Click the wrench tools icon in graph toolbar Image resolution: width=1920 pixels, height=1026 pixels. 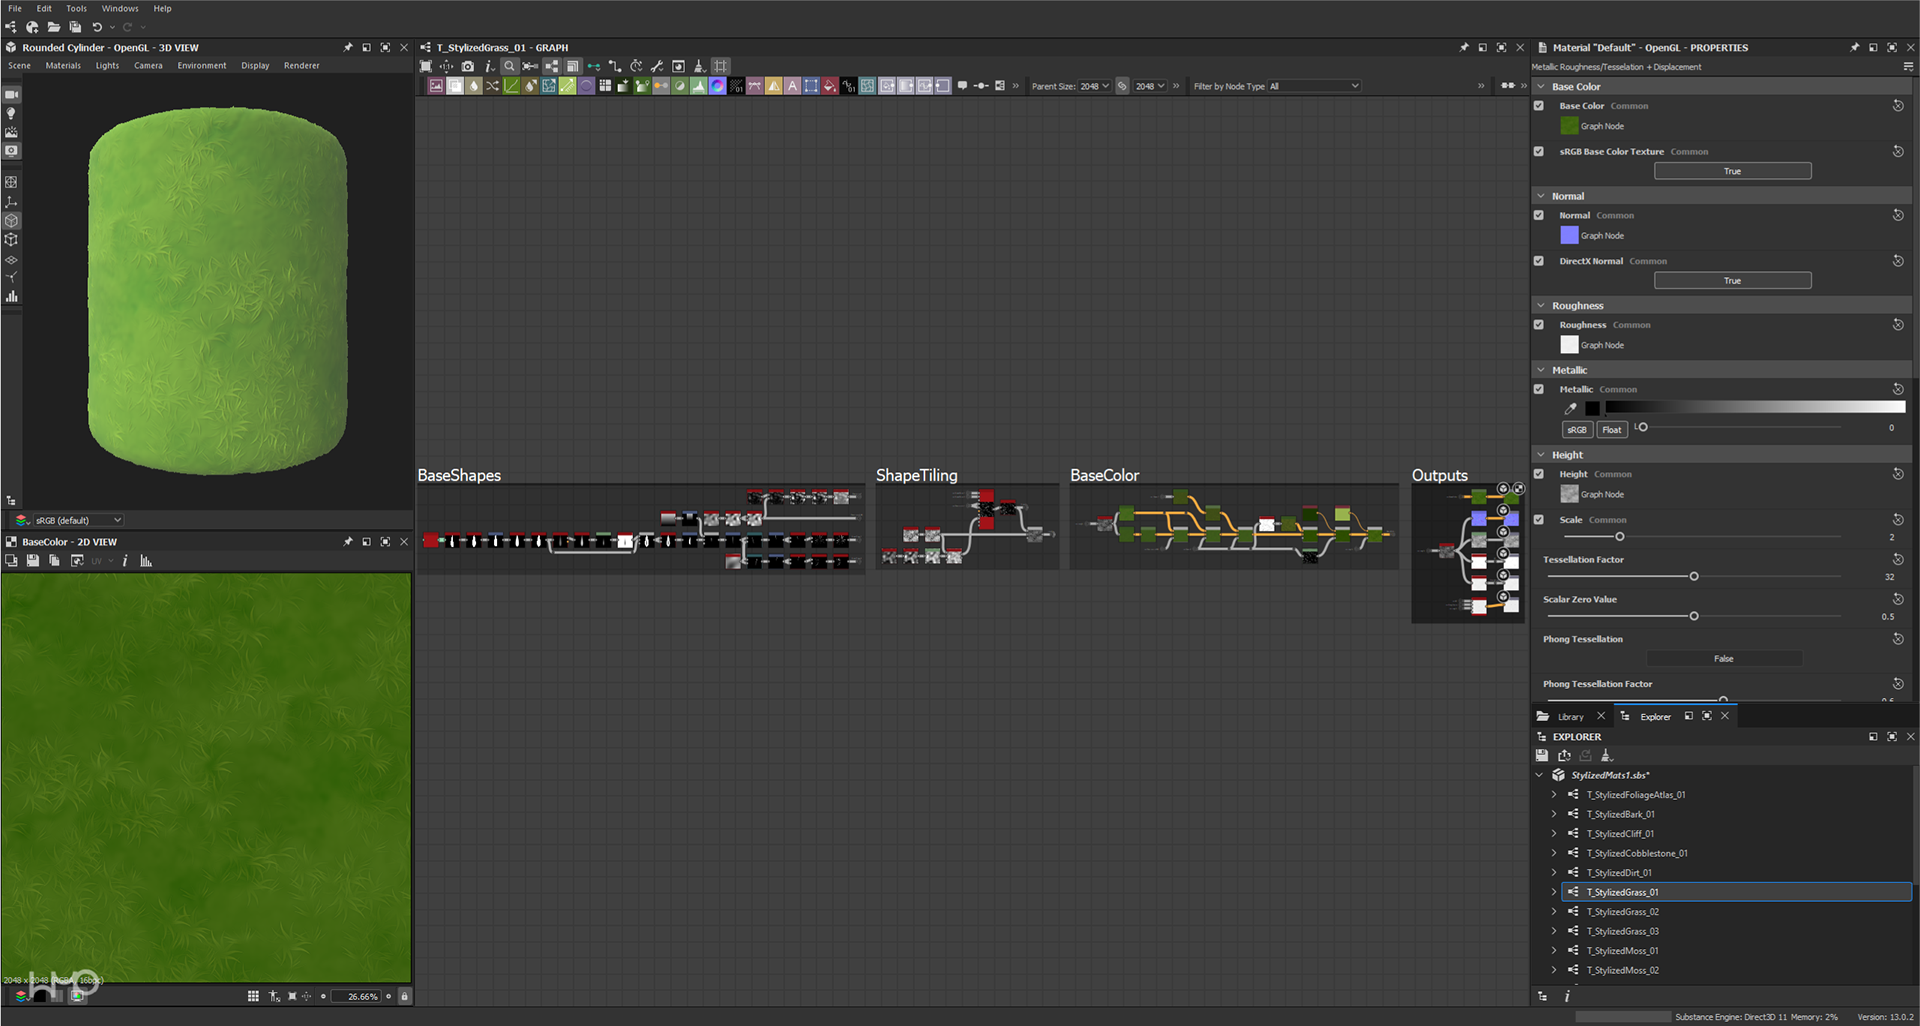click(x=657, y=66)
